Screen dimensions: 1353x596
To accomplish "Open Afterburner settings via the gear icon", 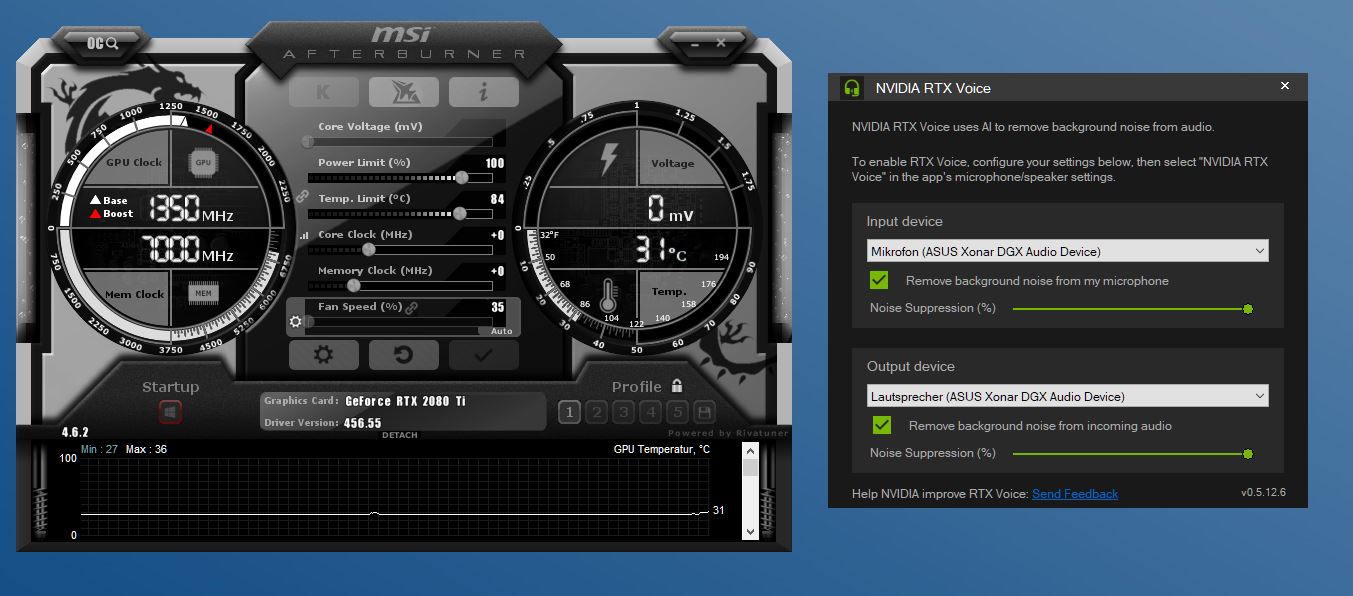I will [x=323, y=354].
